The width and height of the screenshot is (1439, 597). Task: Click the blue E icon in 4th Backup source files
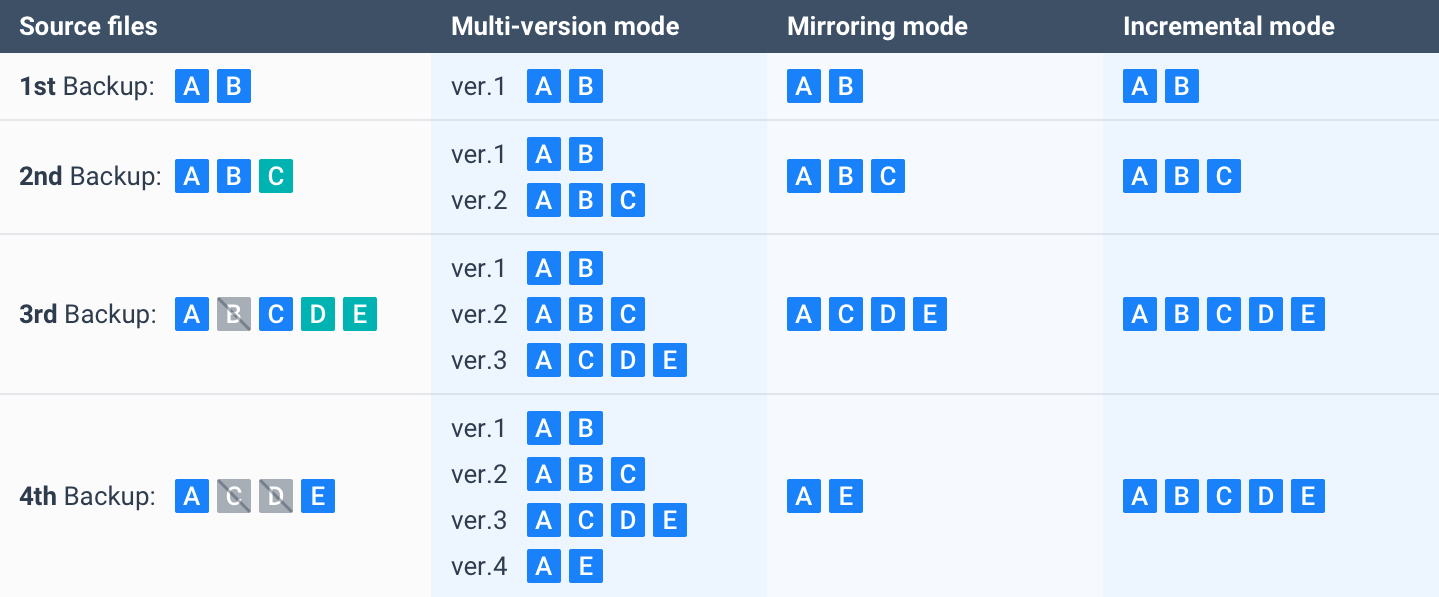[x=317, y=496]
